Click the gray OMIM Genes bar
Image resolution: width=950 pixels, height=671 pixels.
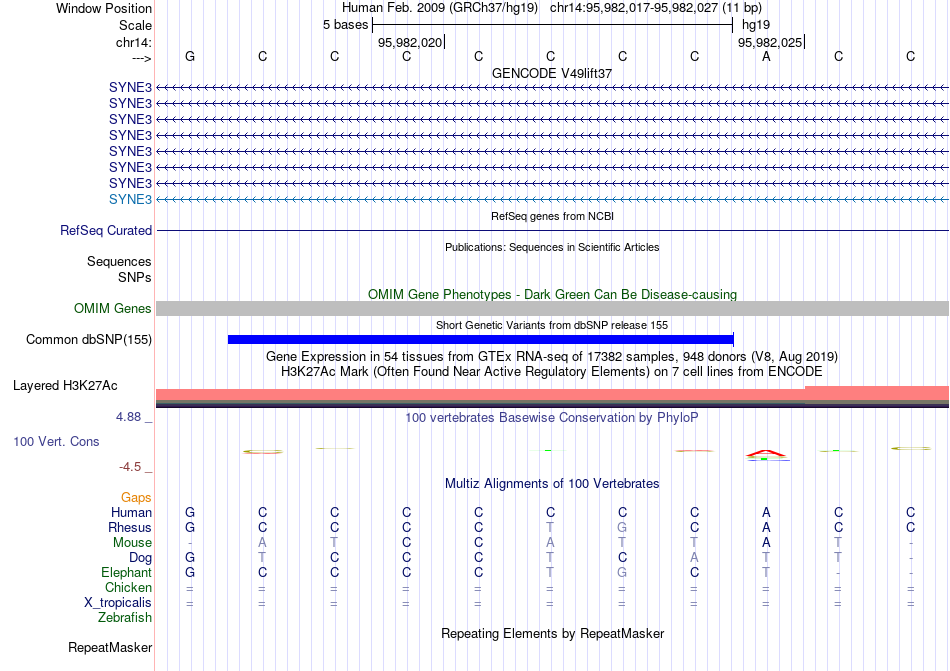tap(552, 308)
